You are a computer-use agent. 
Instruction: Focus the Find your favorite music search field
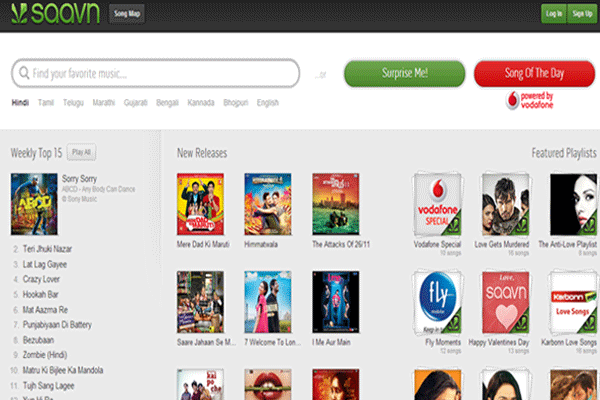(155, 73)
